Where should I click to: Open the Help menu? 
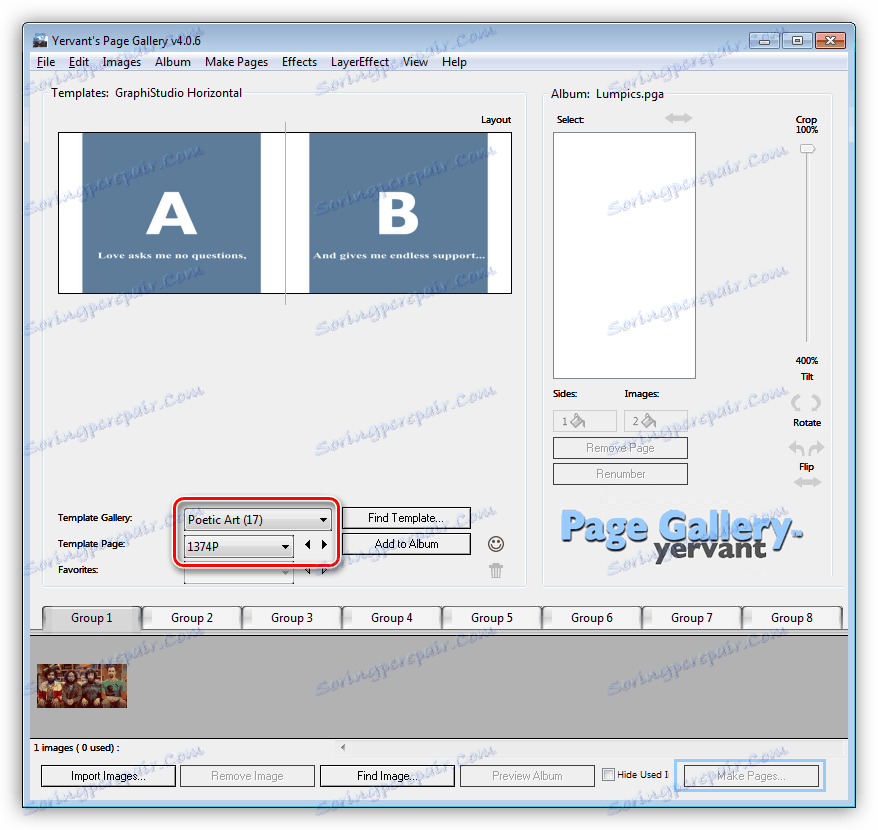[x=454, y=62]
